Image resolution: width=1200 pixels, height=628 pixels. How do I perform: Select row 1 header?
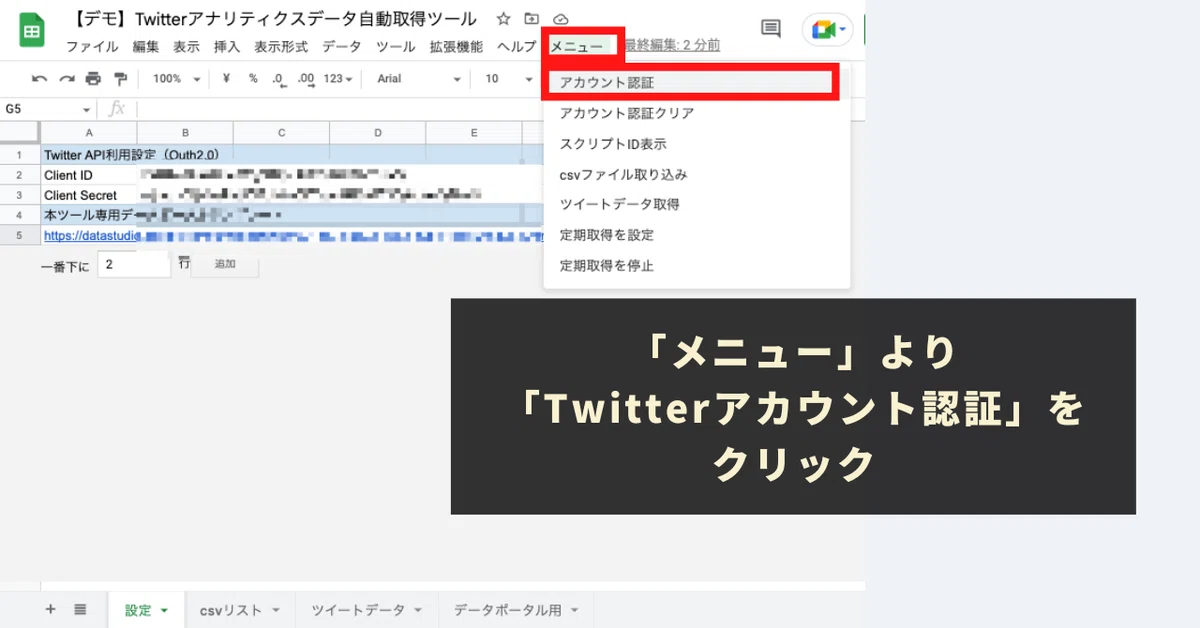click(20, 155)
